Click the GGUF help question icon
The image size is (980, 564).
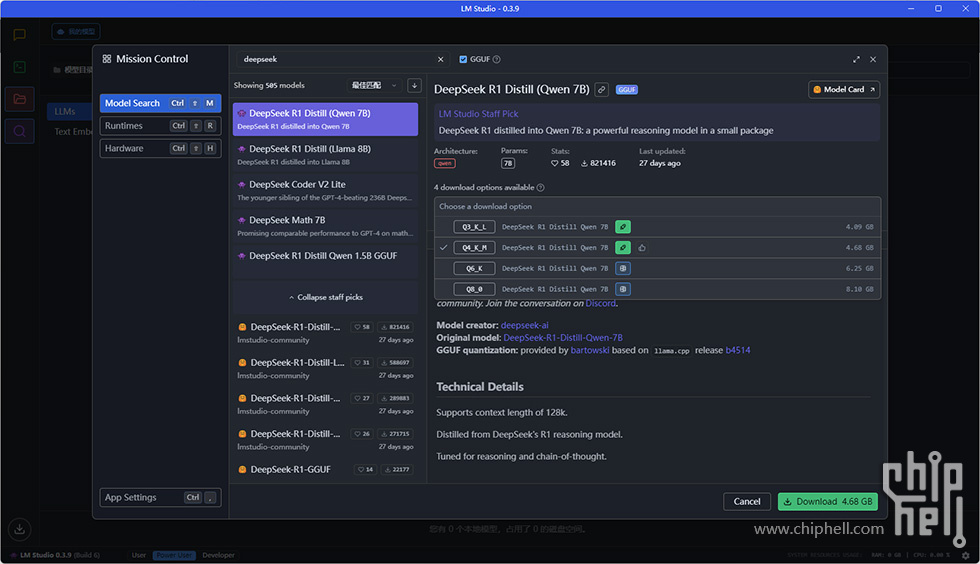(x=497, y=59)
